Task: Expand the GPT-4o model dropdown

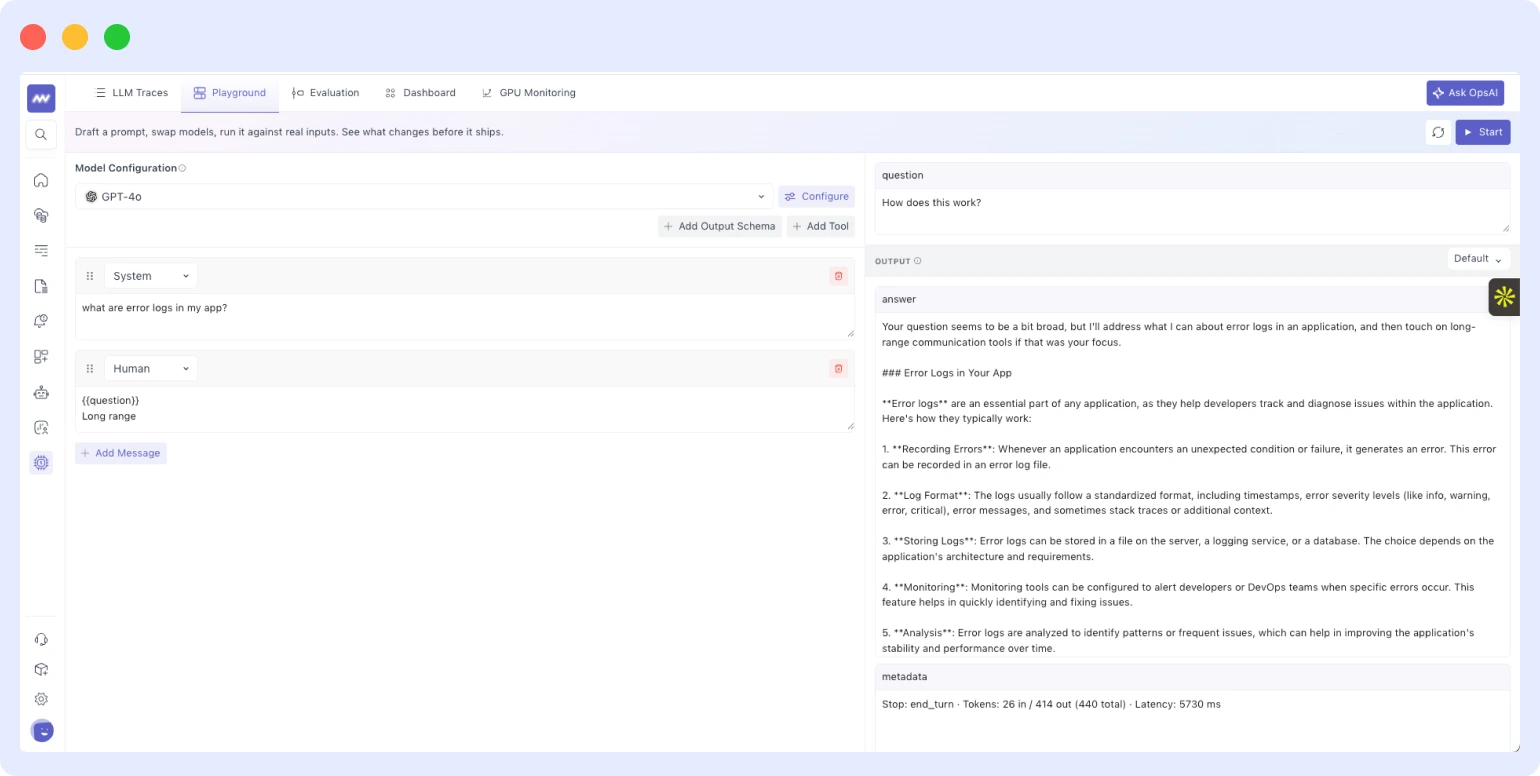Action: 424,196
